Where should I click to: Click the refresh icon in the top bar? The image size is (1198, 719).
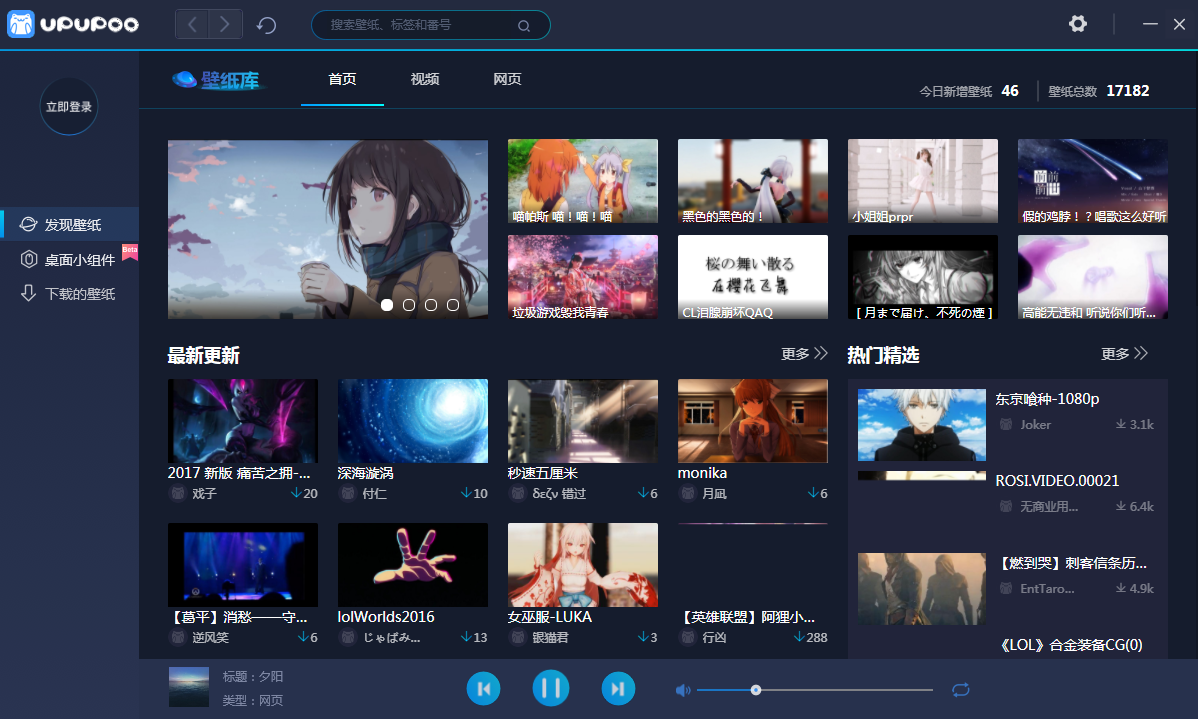click(x=266, y=25)
